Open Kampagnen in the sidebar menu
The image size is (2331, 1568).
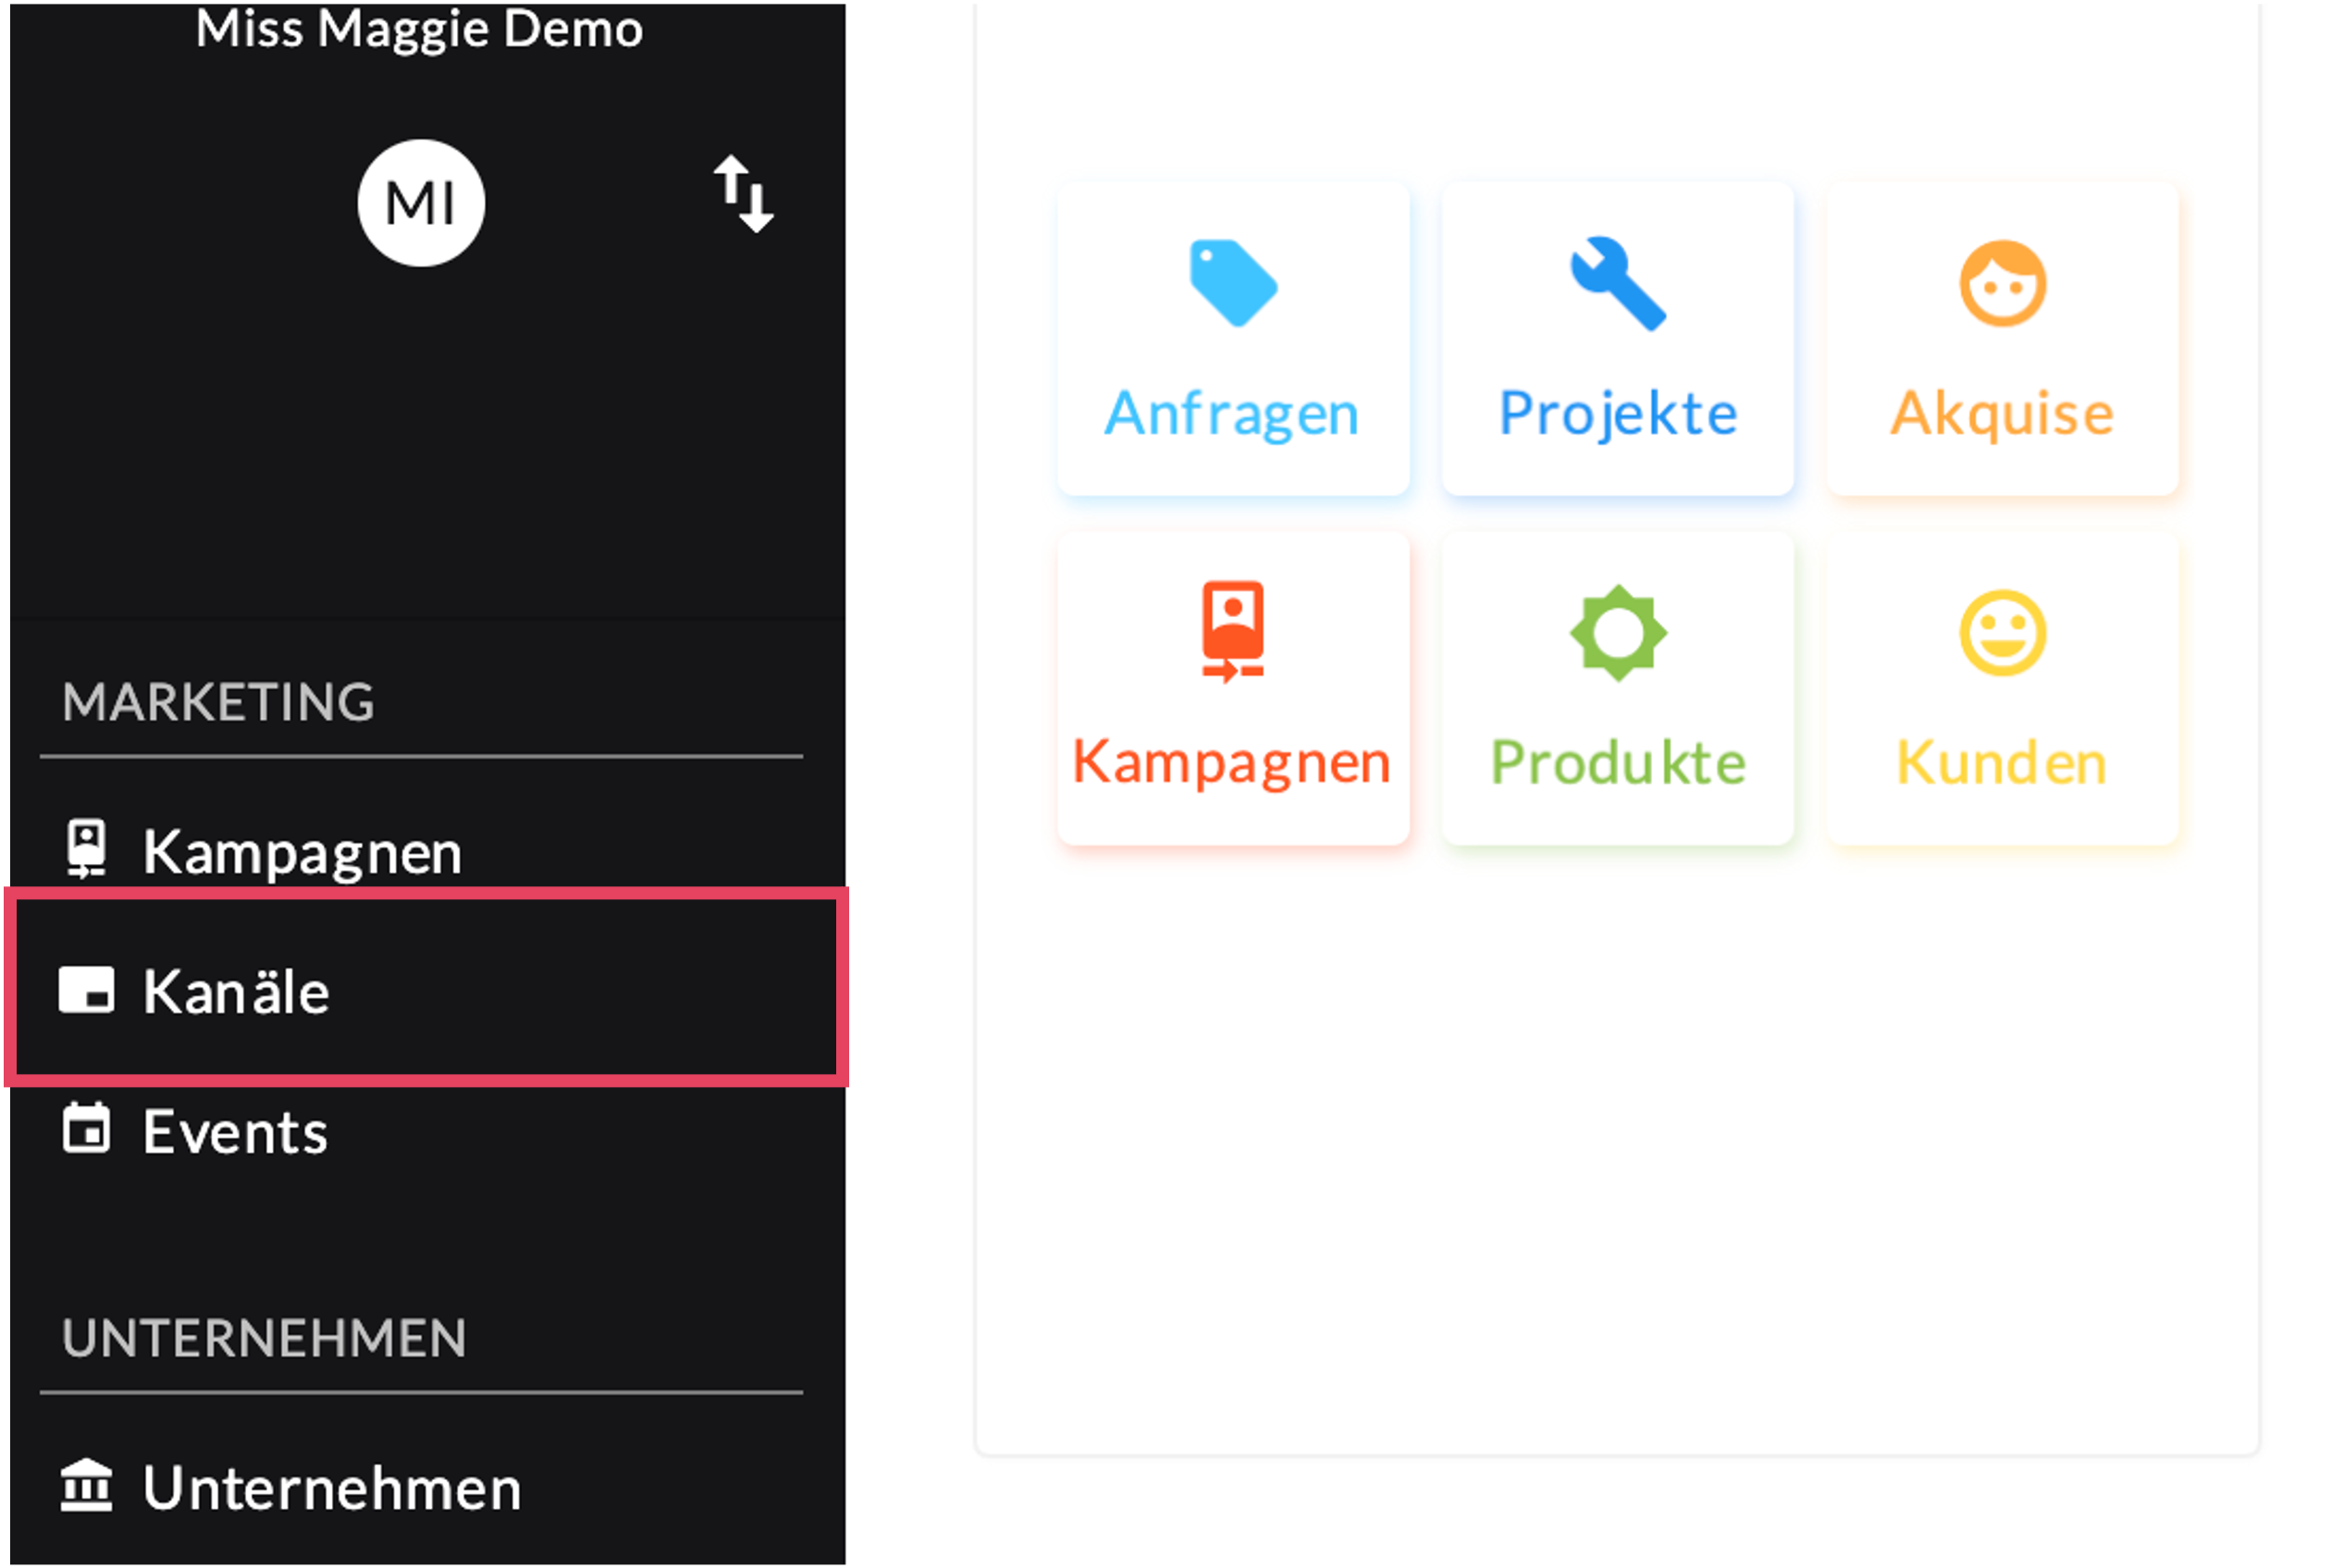302,852
